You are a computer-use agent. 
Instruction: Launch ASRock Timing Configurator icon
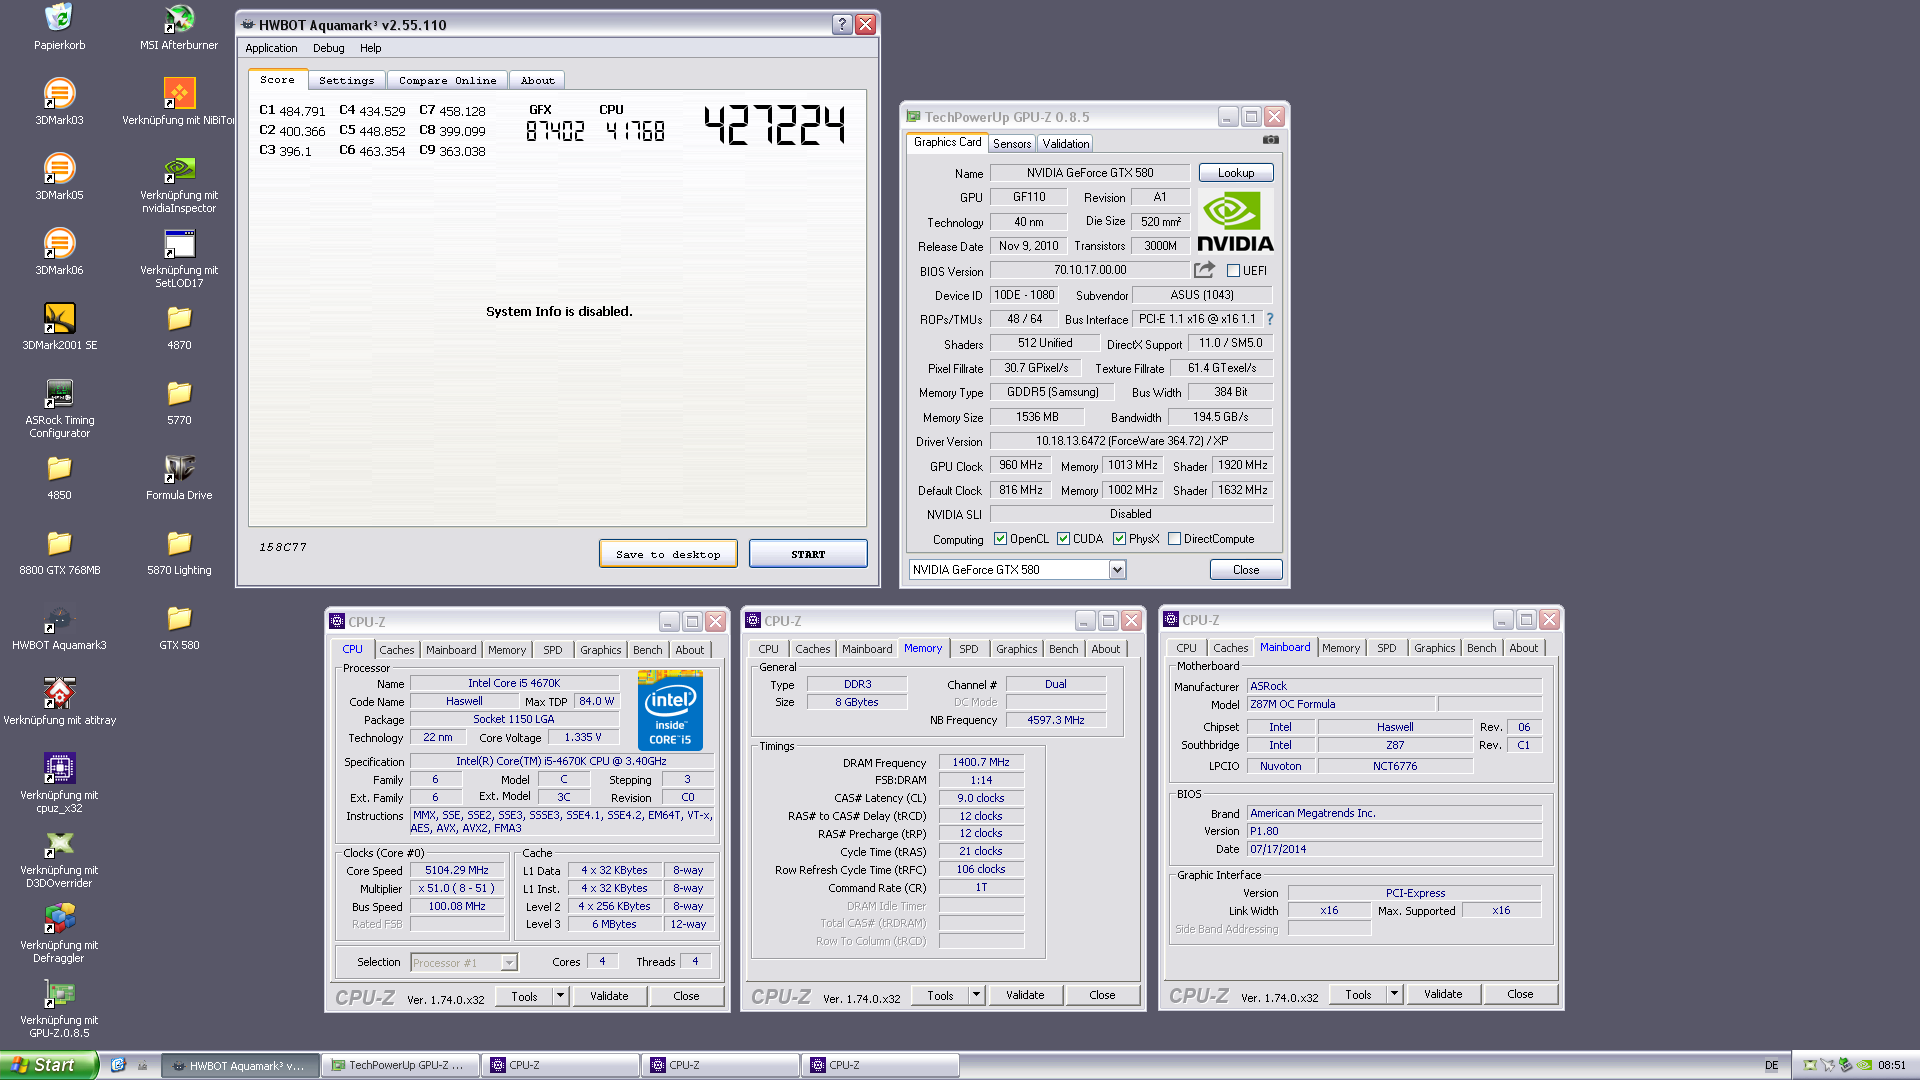(x=59, y=393)
